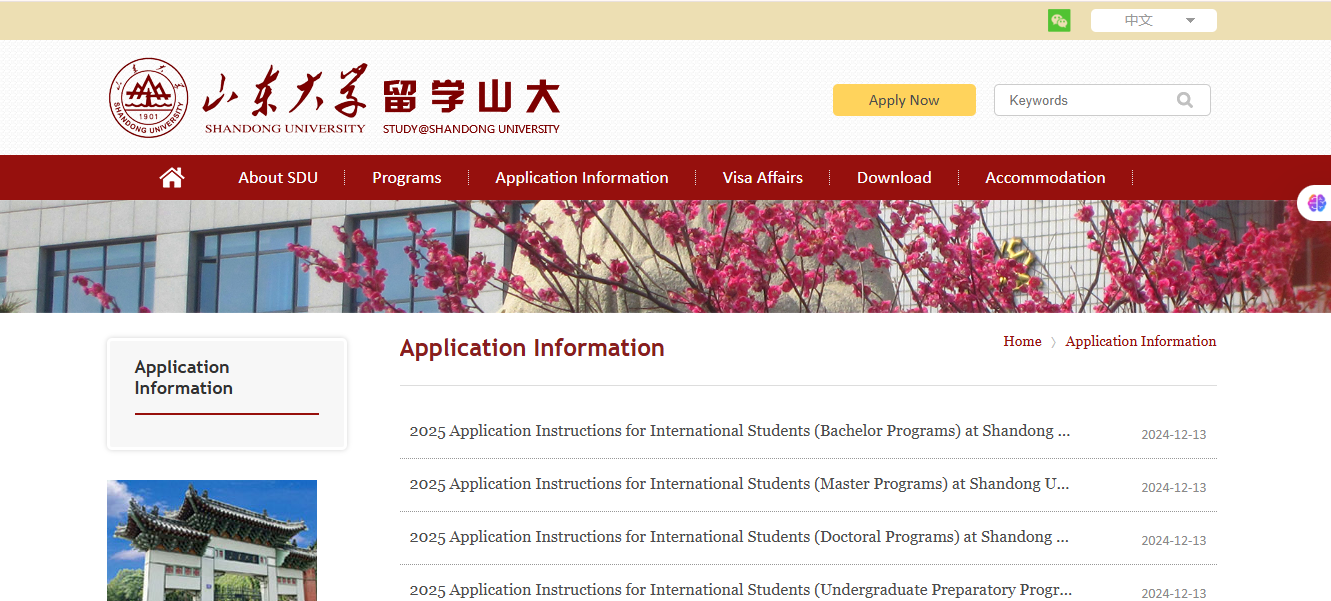
Task: Open the Bachelor Programs application instructions link
Action: (x=739, y=431)
